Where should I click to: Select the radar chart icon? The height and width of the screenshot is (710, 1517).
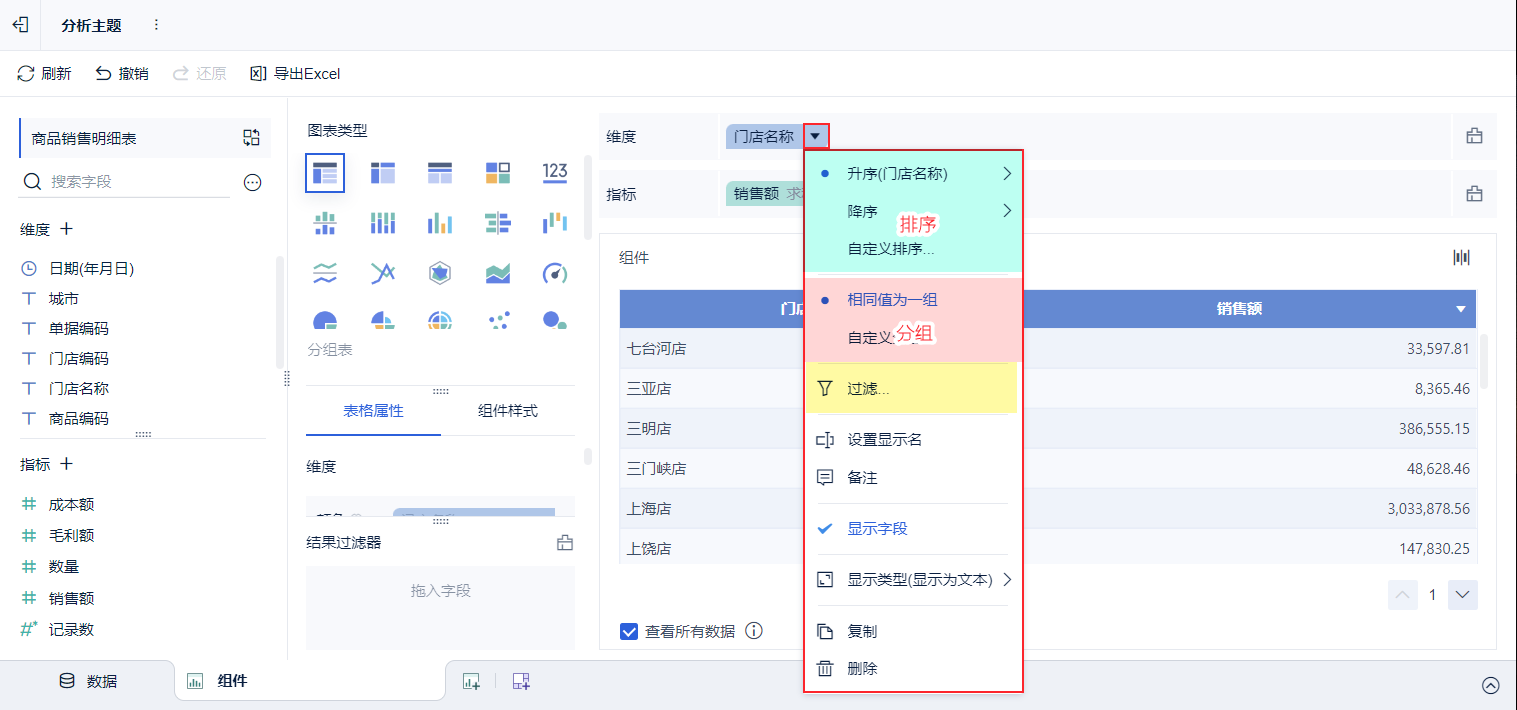point(440,272)
